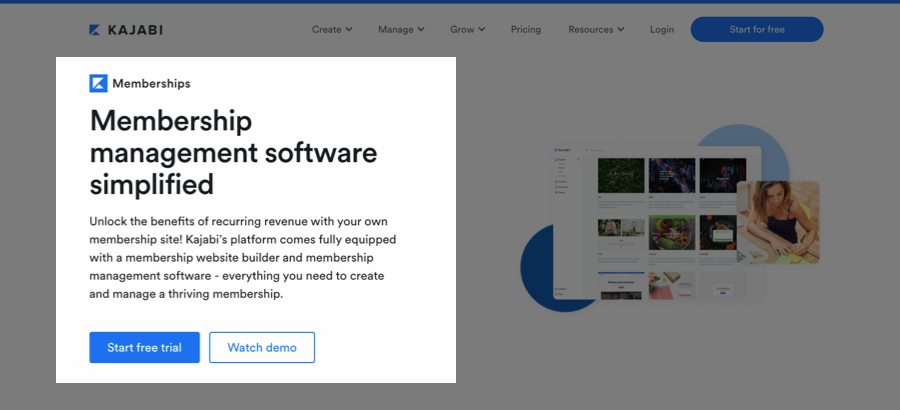Expand the Grow menu dropdown

click(x=467, y=29)
